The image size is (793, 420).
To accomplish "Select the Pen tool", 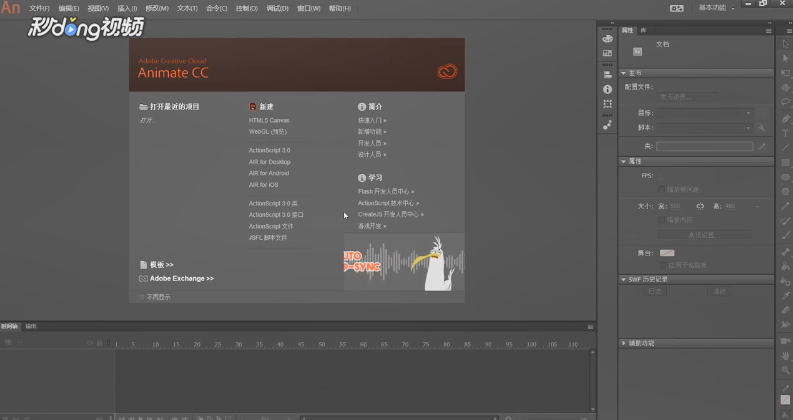I will (x=785, y=119).
